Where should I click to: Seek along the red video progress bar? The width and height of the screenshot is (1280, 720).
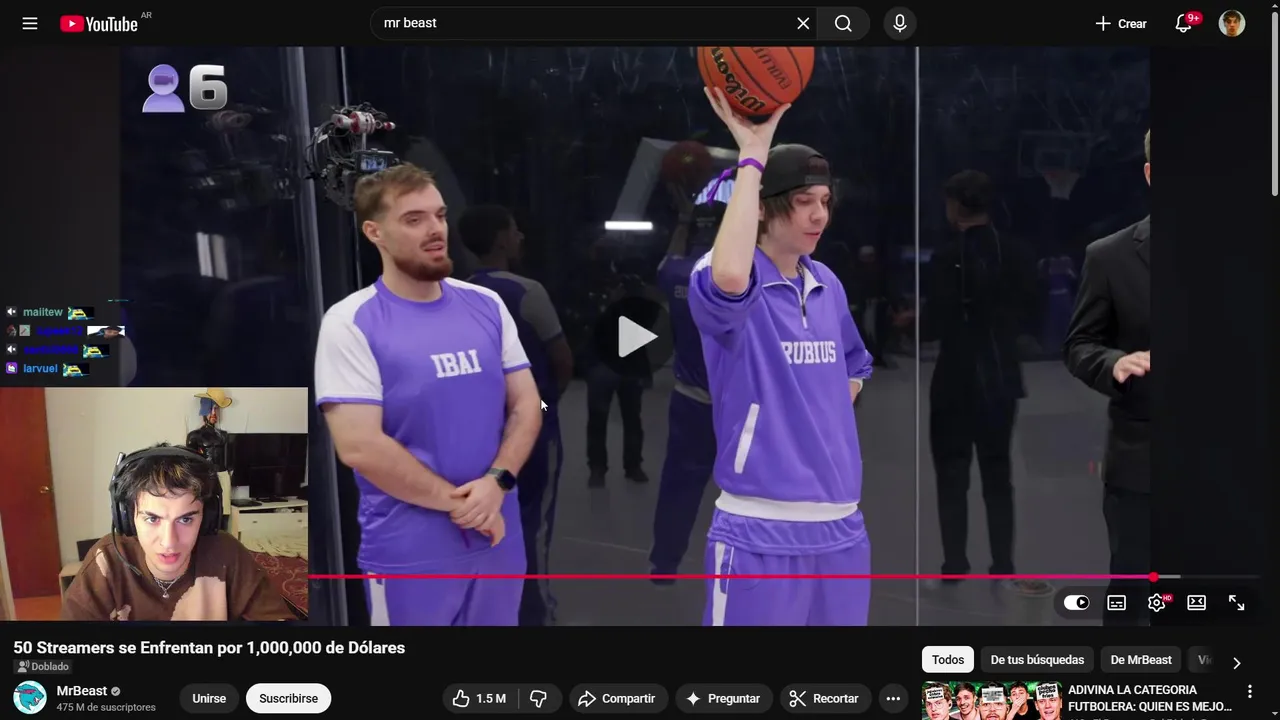click(x=731, y=577)
